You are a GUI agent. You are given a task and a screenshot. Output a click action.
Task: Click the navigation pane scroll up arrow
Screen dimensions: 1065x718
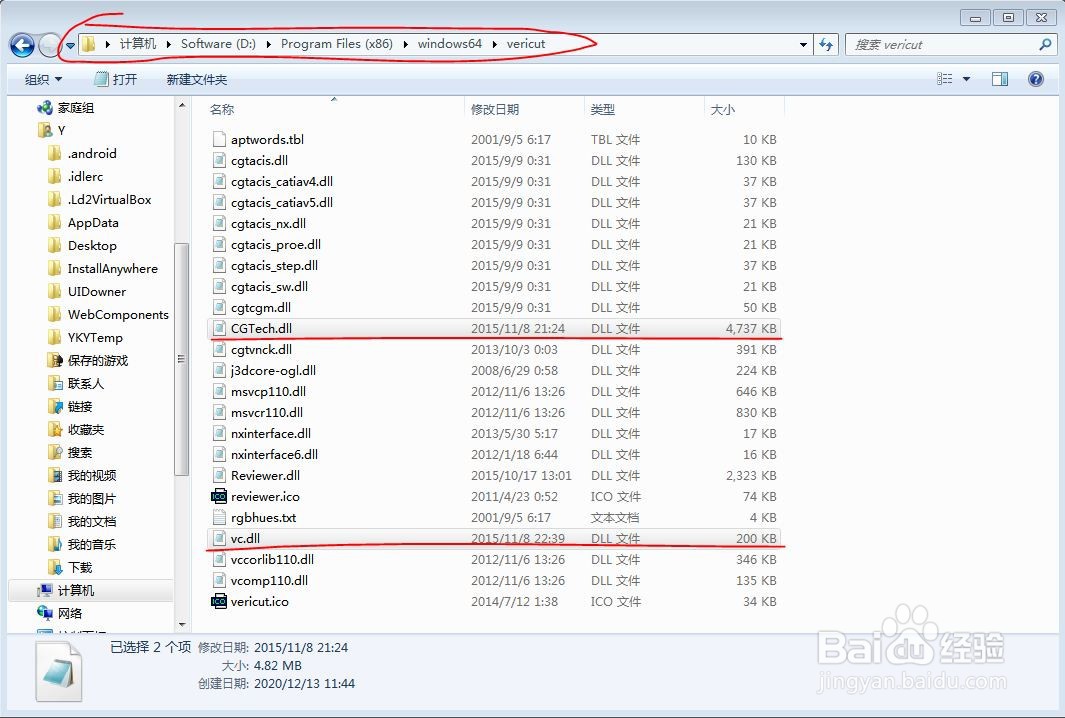coord(181,105)
